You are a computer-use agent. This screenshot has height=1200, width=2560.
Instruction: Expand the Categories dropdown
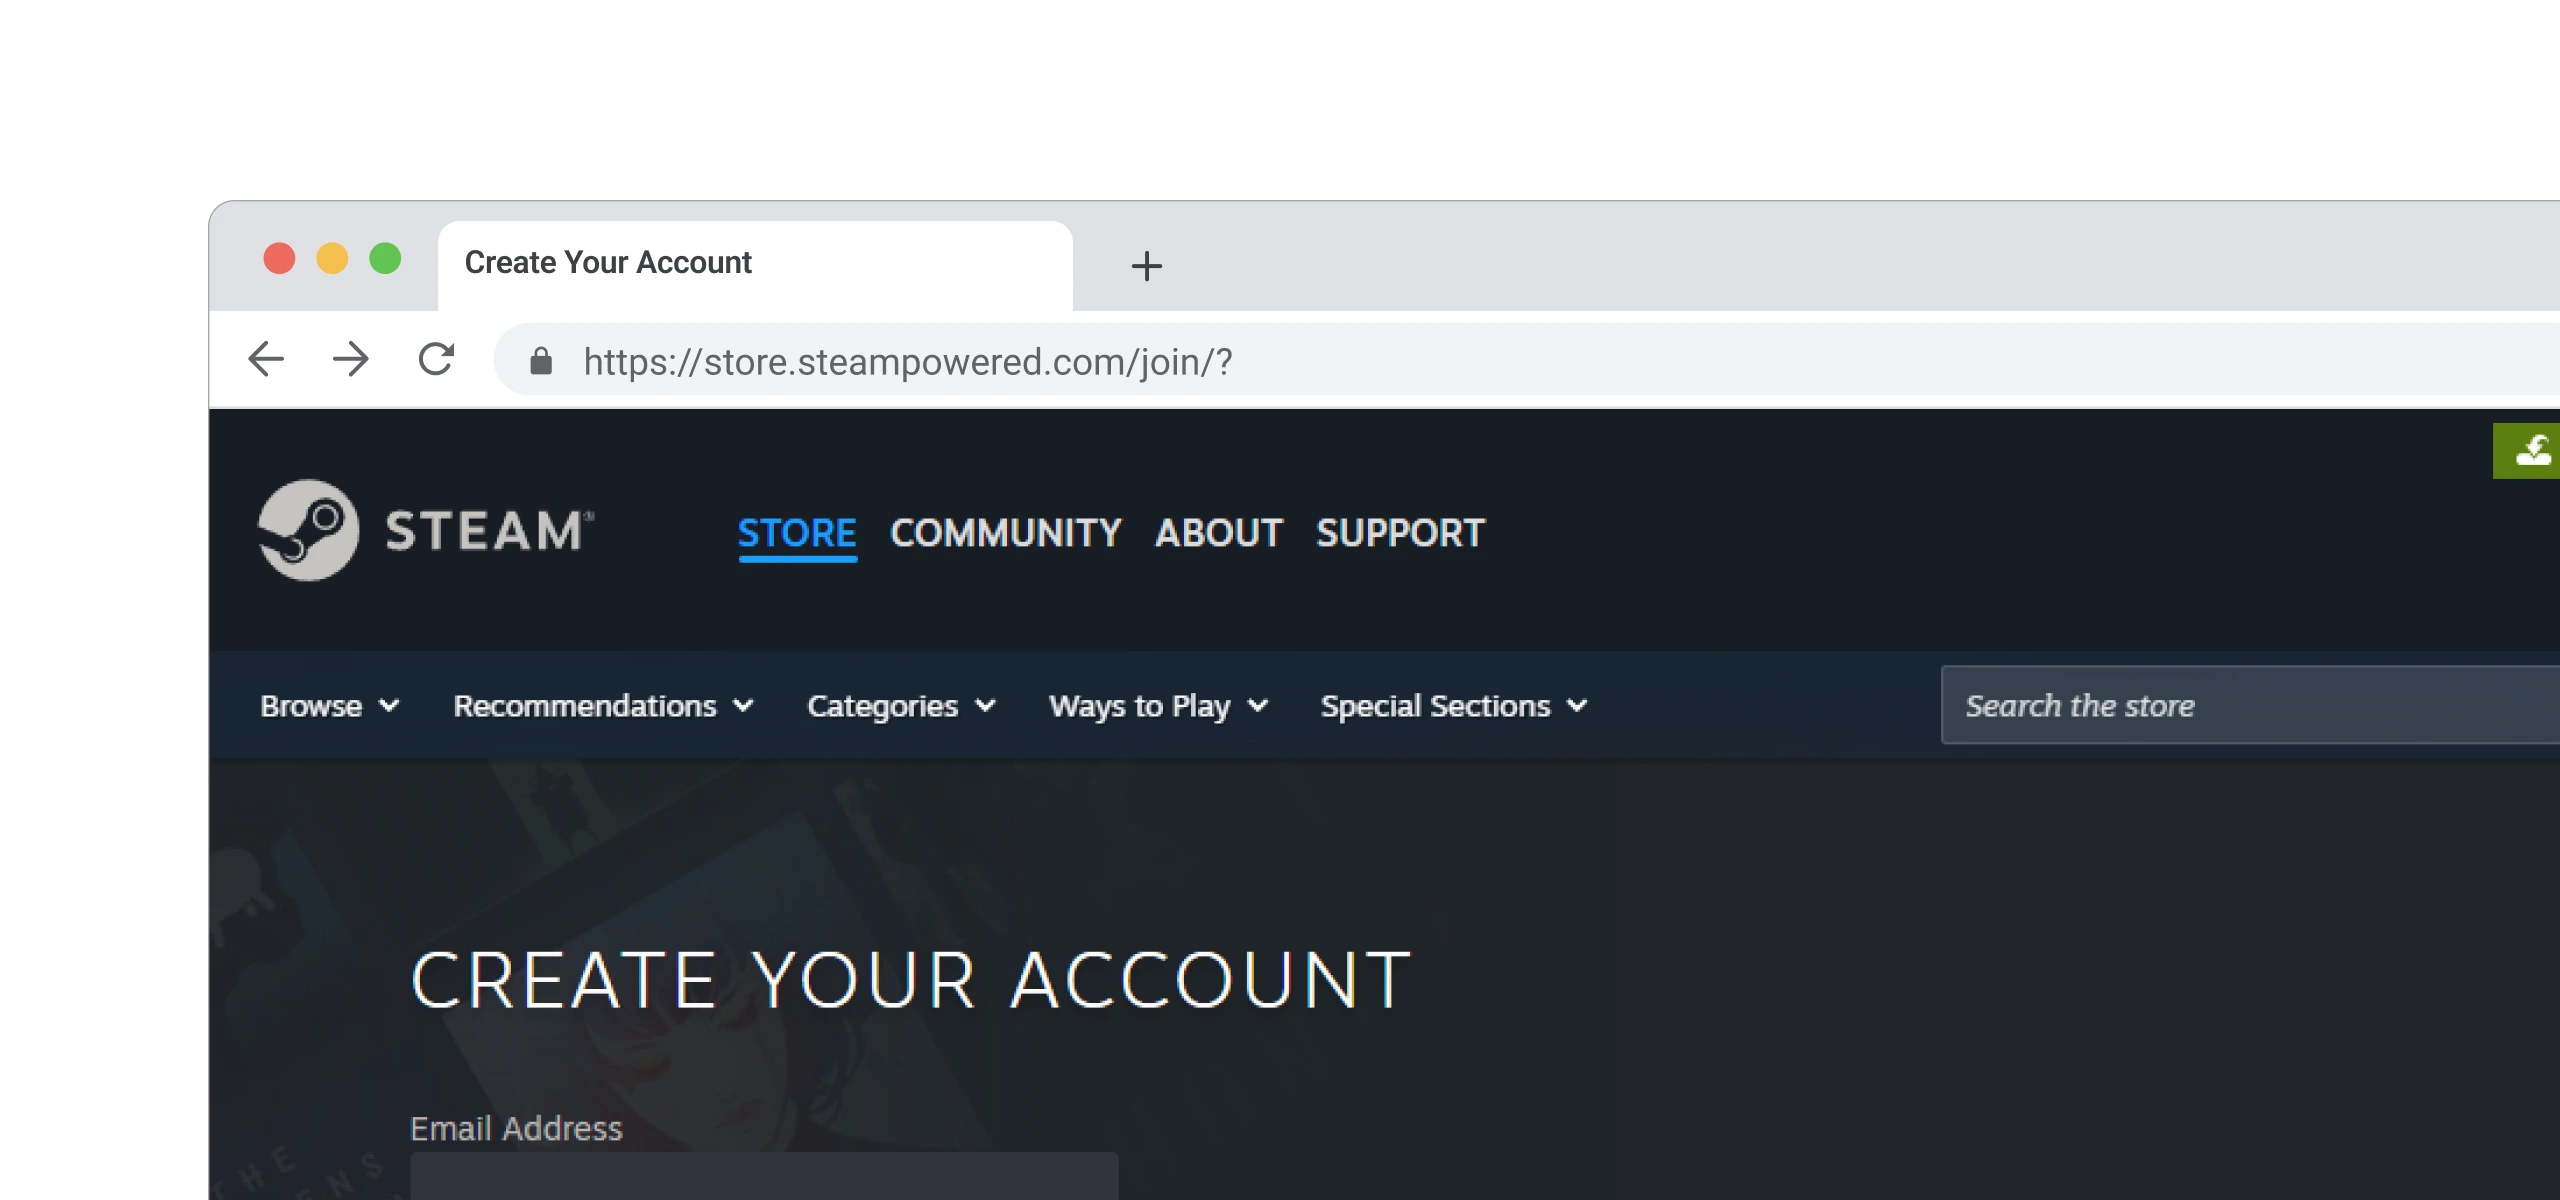click(900, 706)
